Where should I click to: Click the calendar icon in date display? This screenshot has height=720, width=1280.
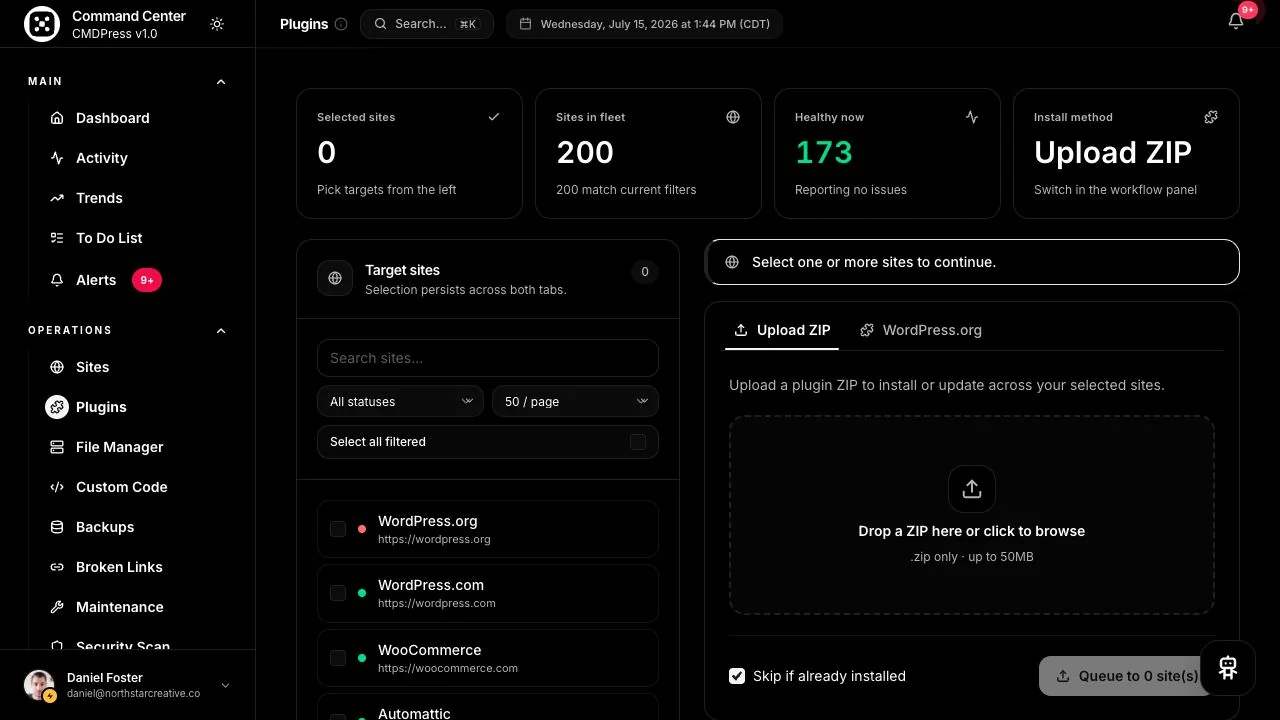(526, 24)
